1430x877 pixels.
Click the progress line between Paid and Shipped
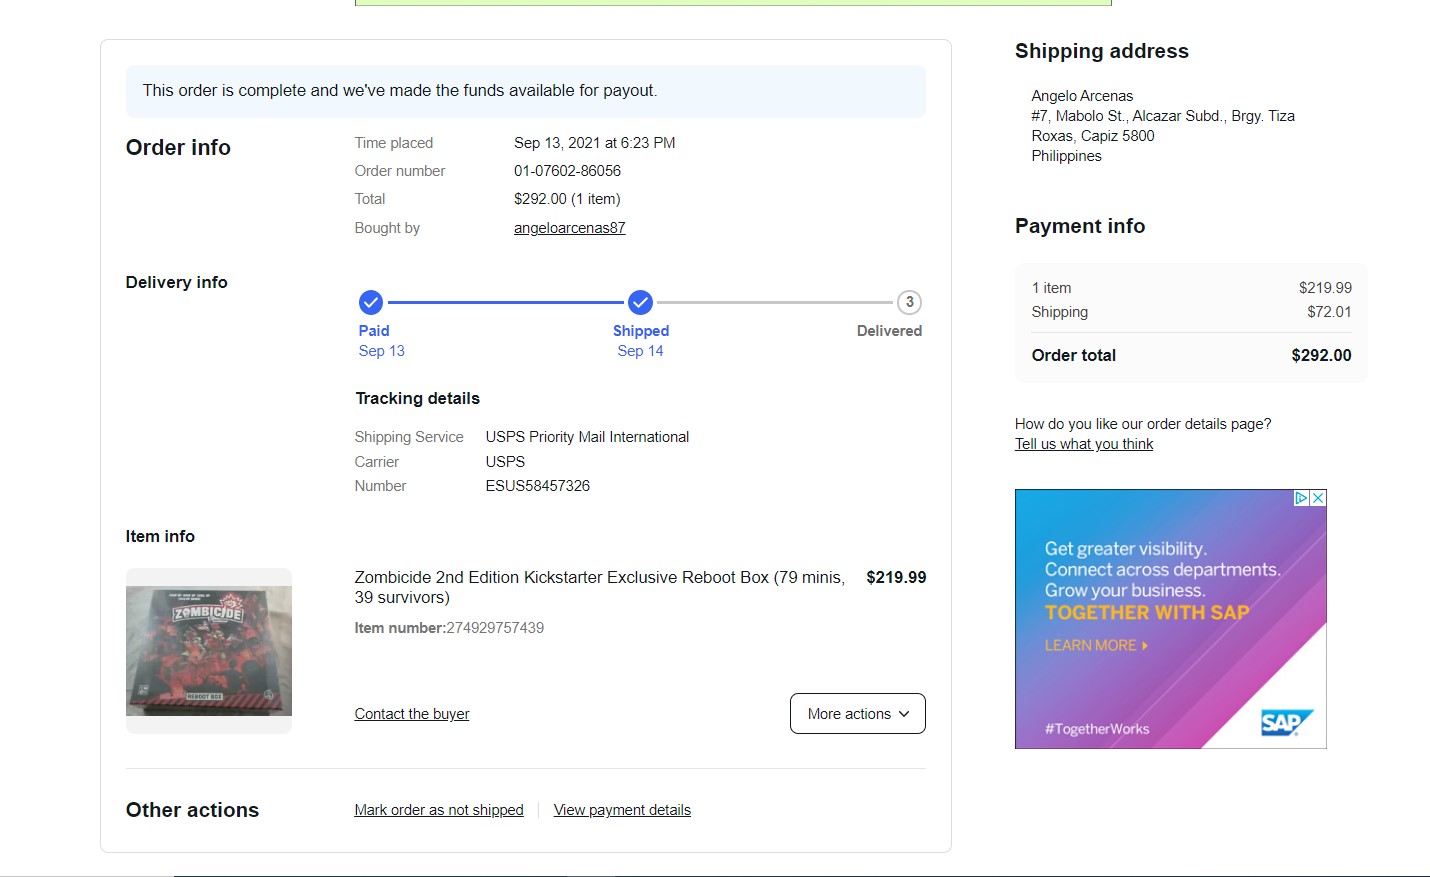pyautogui.click(x=505, y=302)
